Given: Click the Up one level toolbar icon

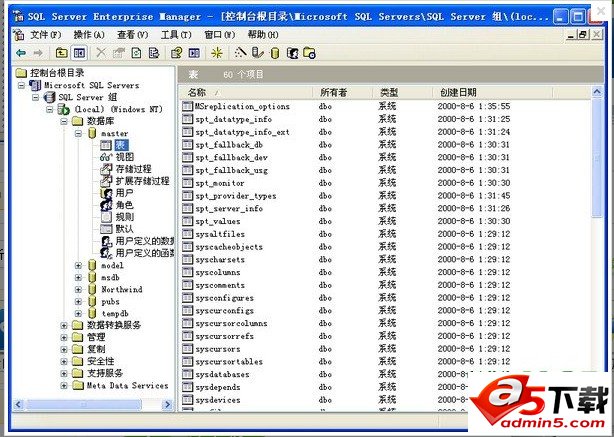Looking at the screenshot, I should click(61, 53).
